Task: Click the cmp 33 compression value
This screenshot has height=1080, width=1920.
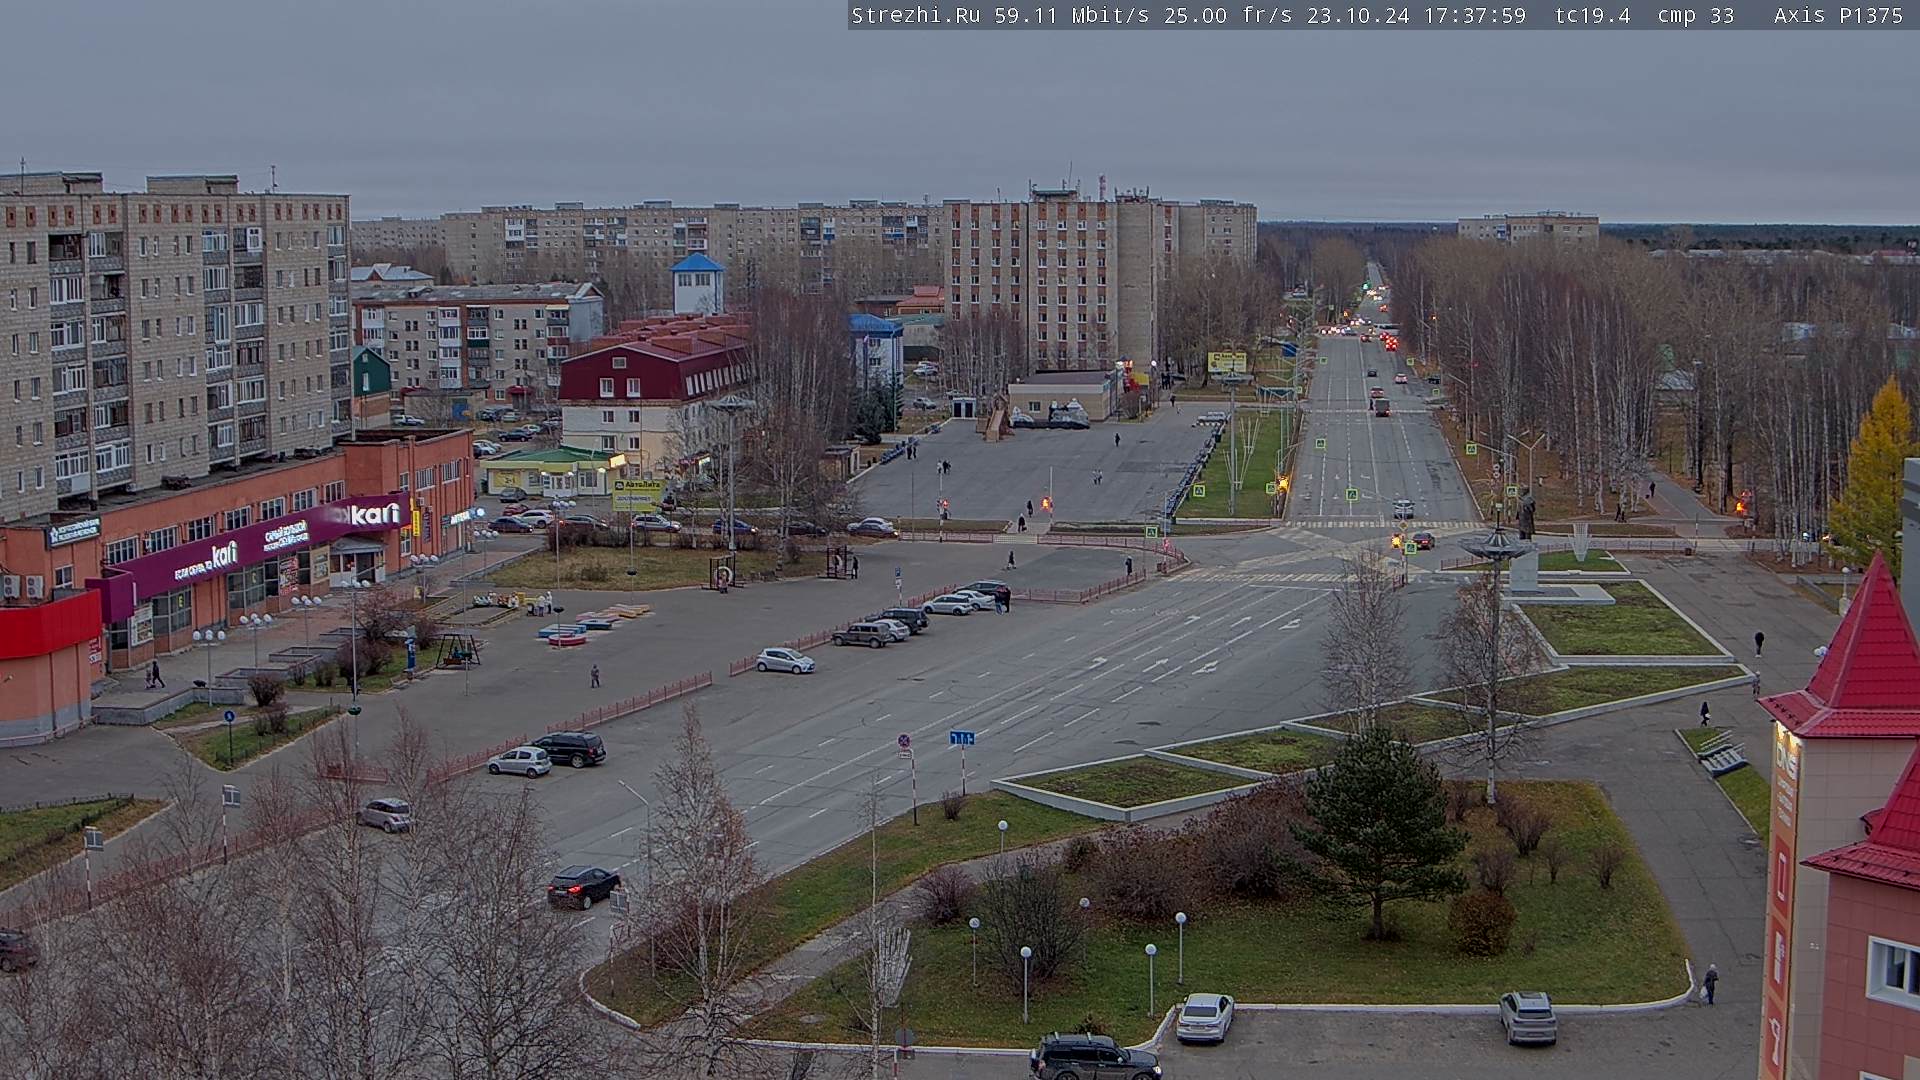Action: [x=1696, y=15]
